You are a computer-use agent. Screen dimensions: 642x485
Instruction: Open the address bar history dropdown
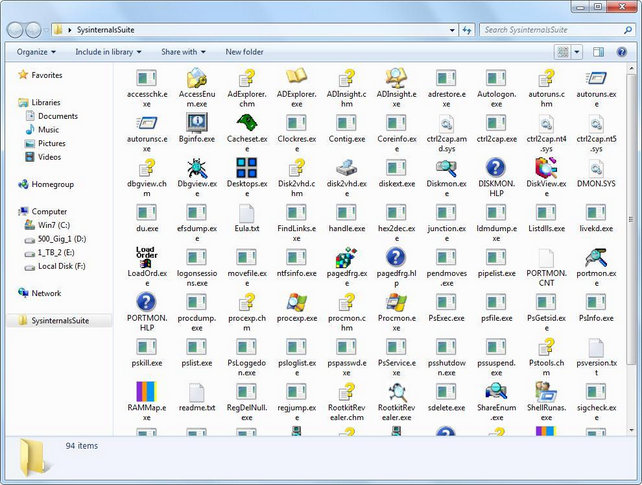[x=452, y=30]
